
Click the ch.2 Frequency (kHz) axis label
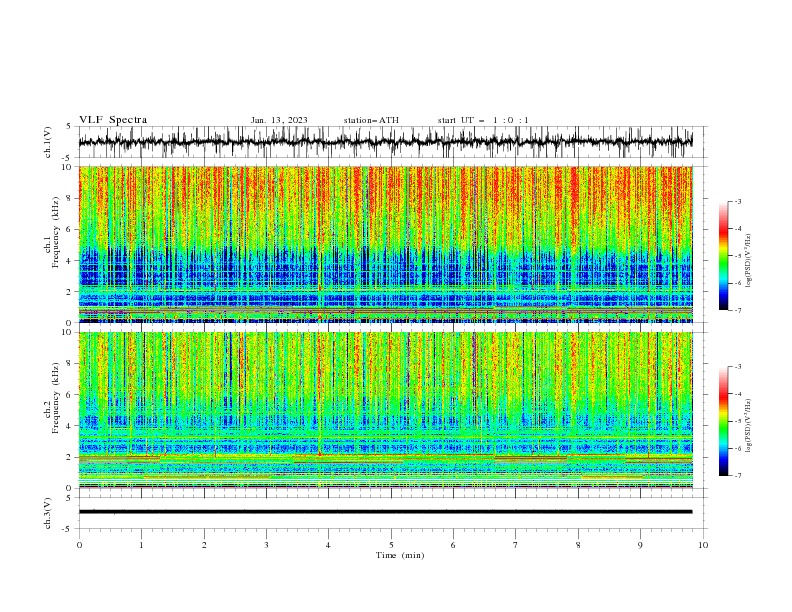(52, 398)
